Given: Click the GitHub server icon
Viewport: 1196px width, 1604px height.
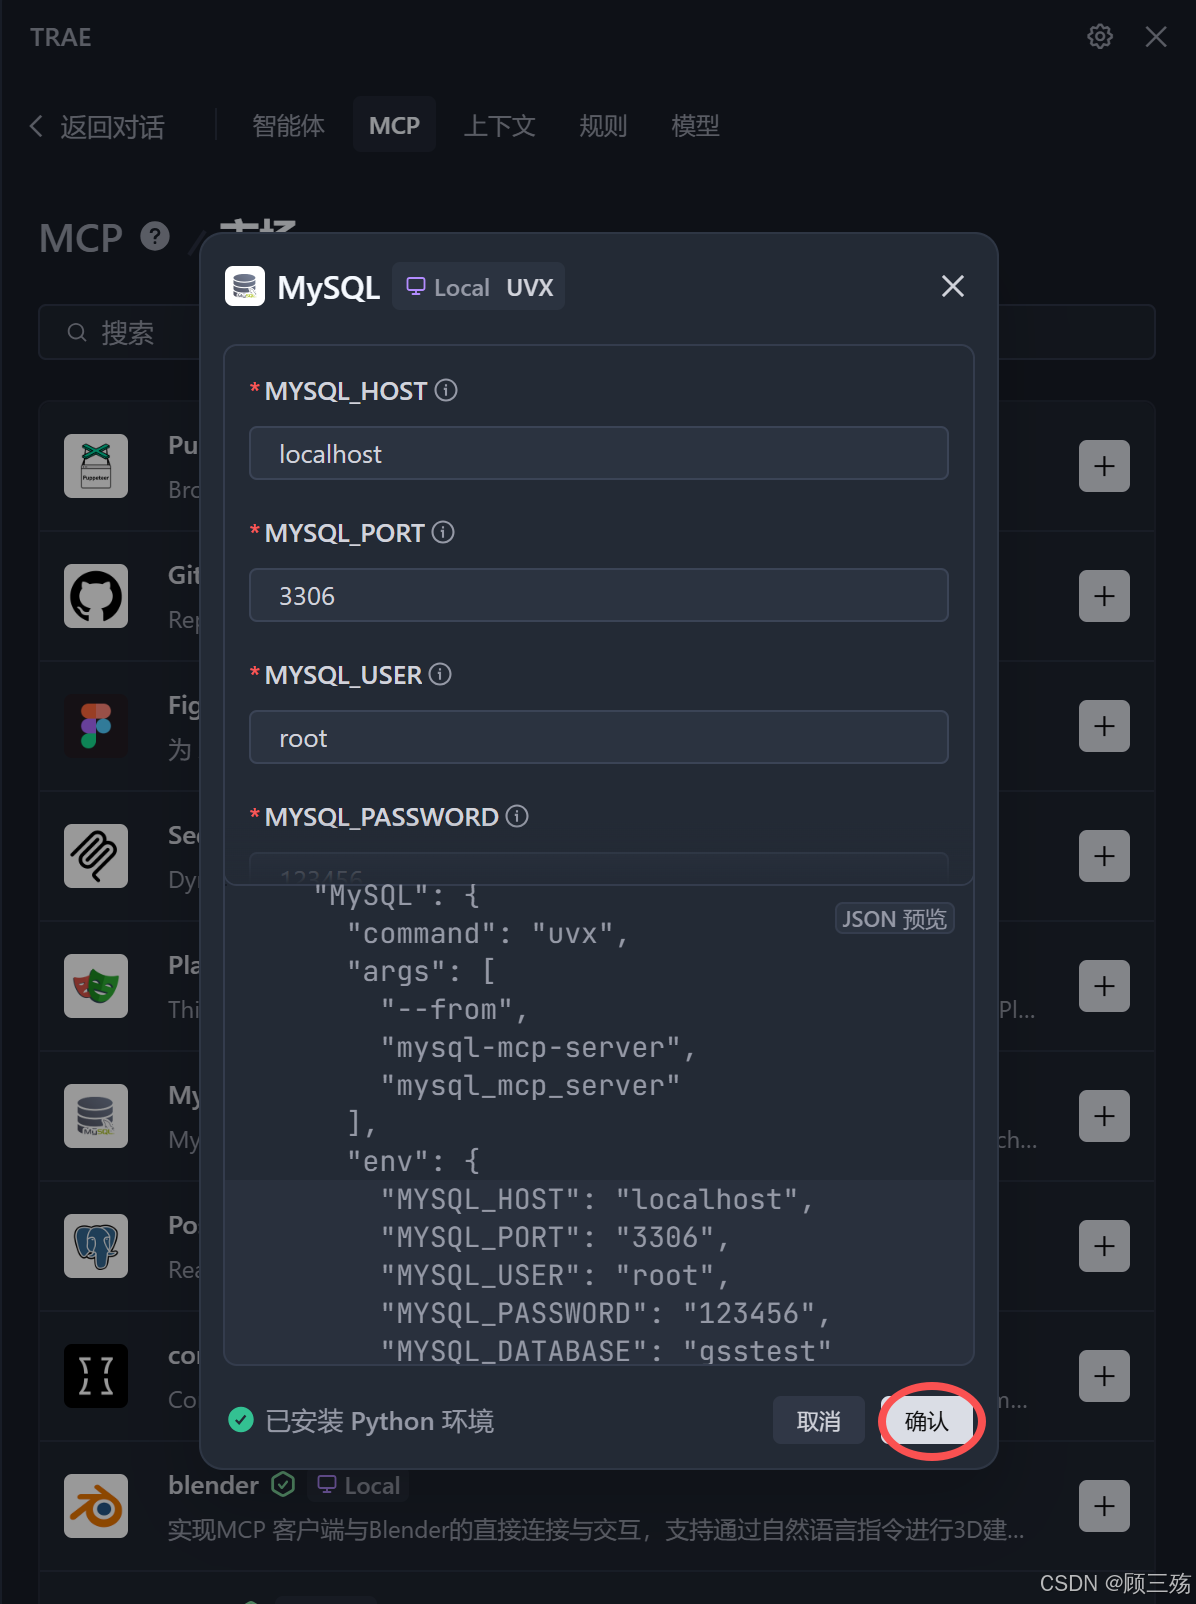Looking at the screenshot, I should (96, 596).
